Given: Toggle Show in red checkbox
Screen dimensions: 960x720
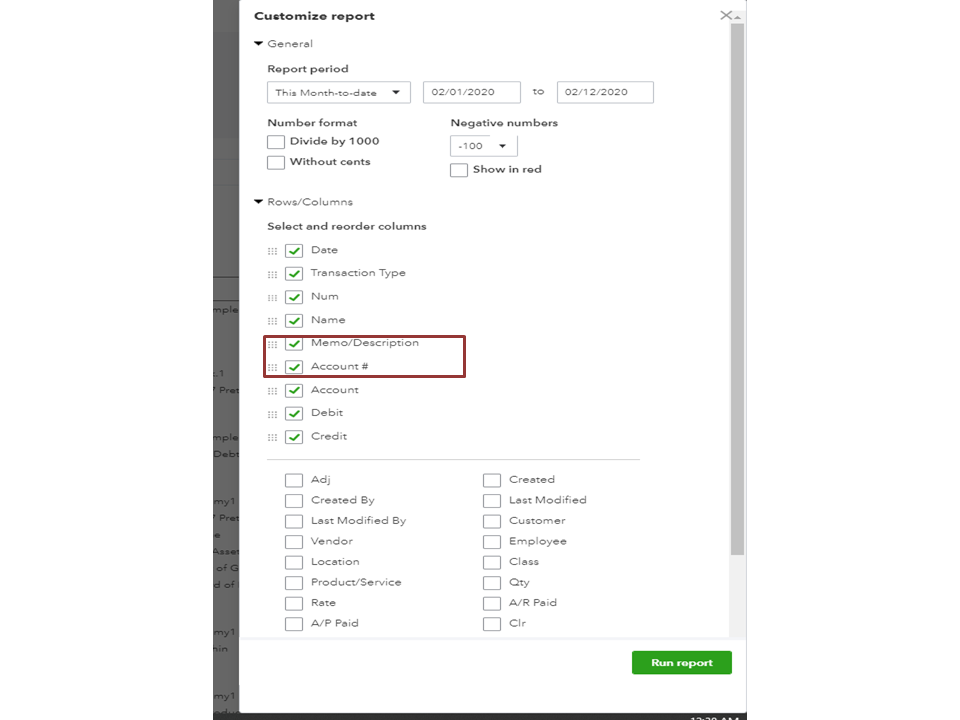Looking at the screenshot, I should click(459, 170).
